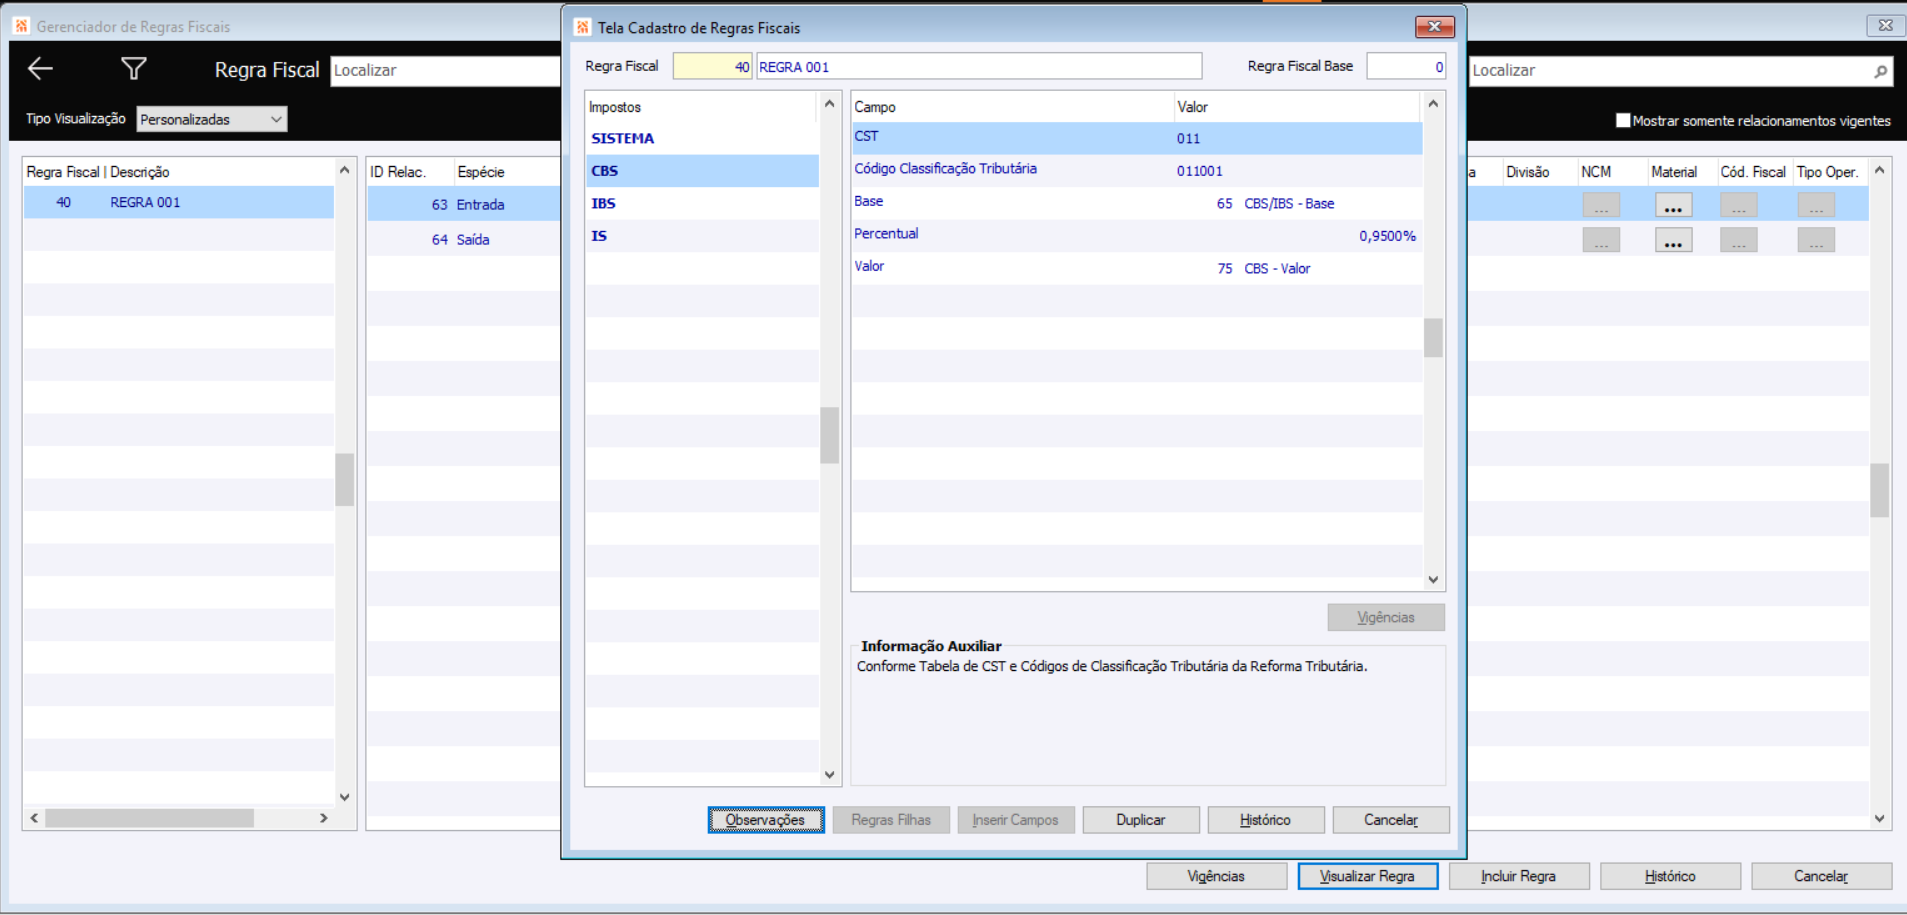Open Material ellipsis button in Entrada row
Viewport: 1907px width, 915px height.
pos(1673,206)
